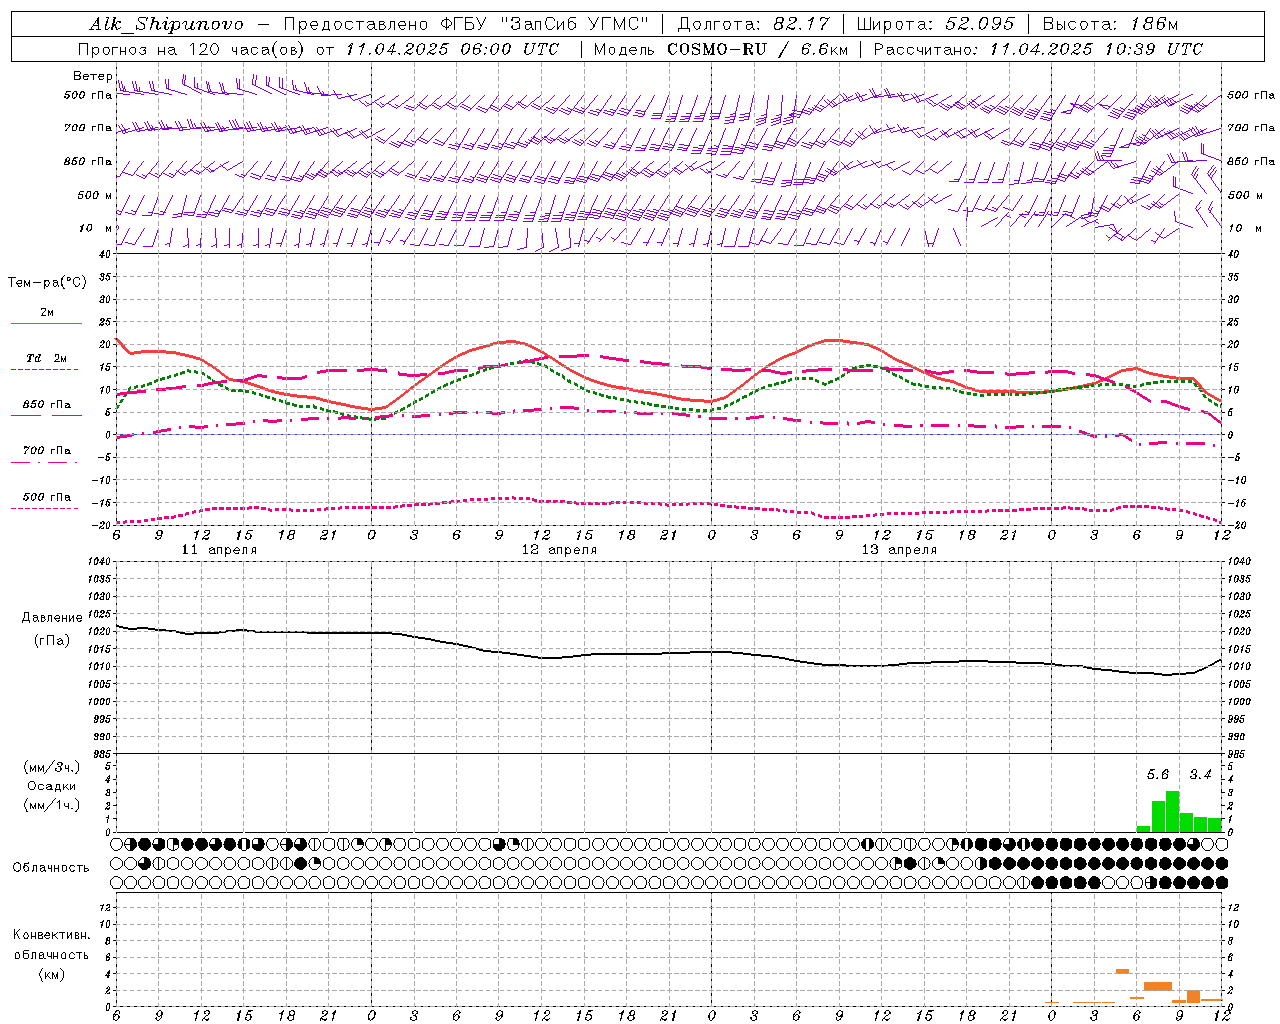Click the '(мм/3ч.)' precipitation unit label
This screenshot has width=1280, height=1024.
tap(52, 767)
